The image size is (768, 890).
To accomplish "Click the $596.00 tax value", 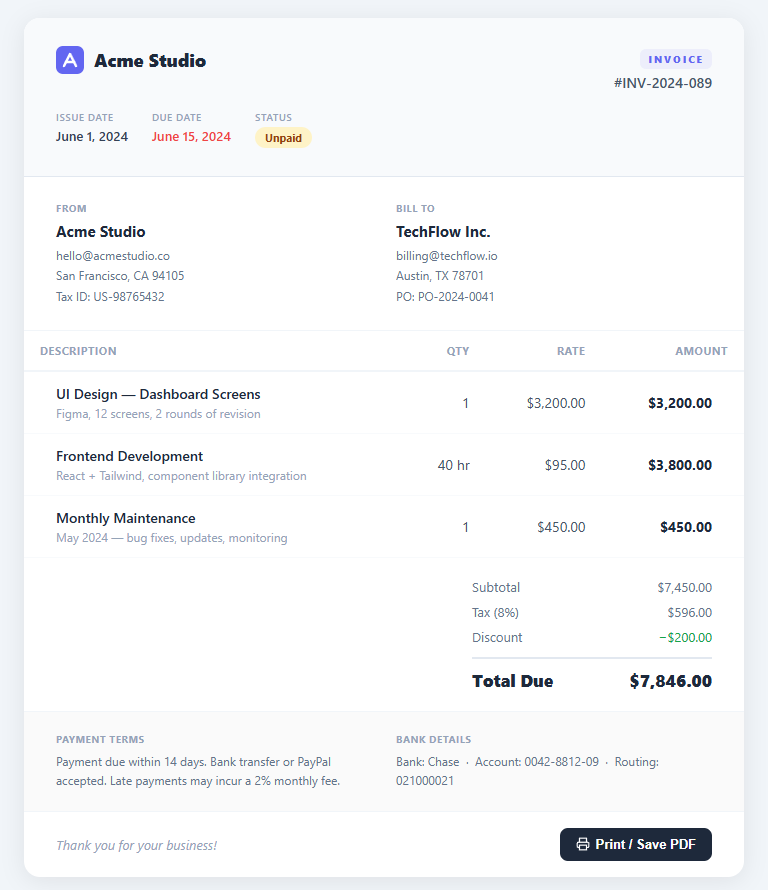I will coord(690,612).
